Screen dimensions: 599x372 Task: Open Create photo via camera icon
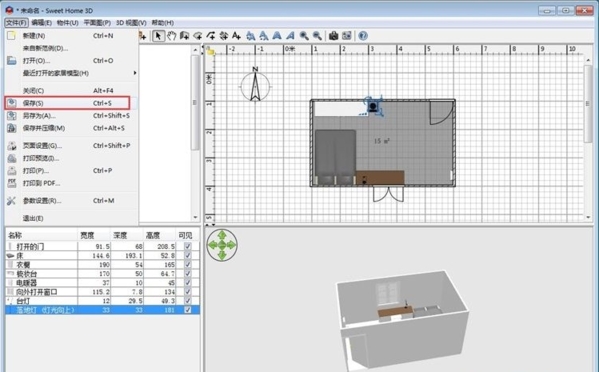(333, 36)
